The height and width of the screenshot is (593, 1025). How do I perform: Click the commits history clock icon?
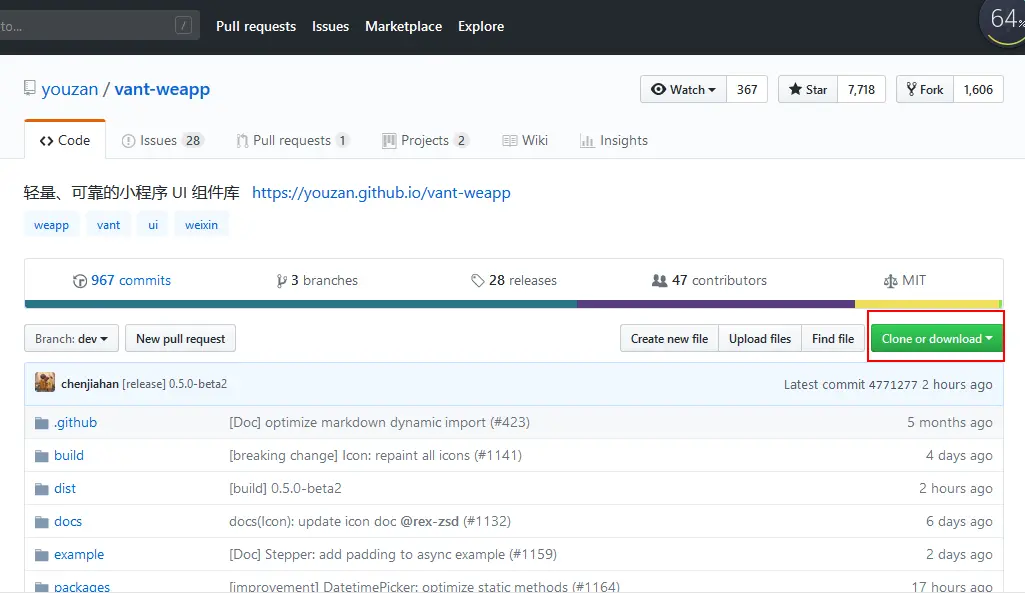tap(80, 281)
